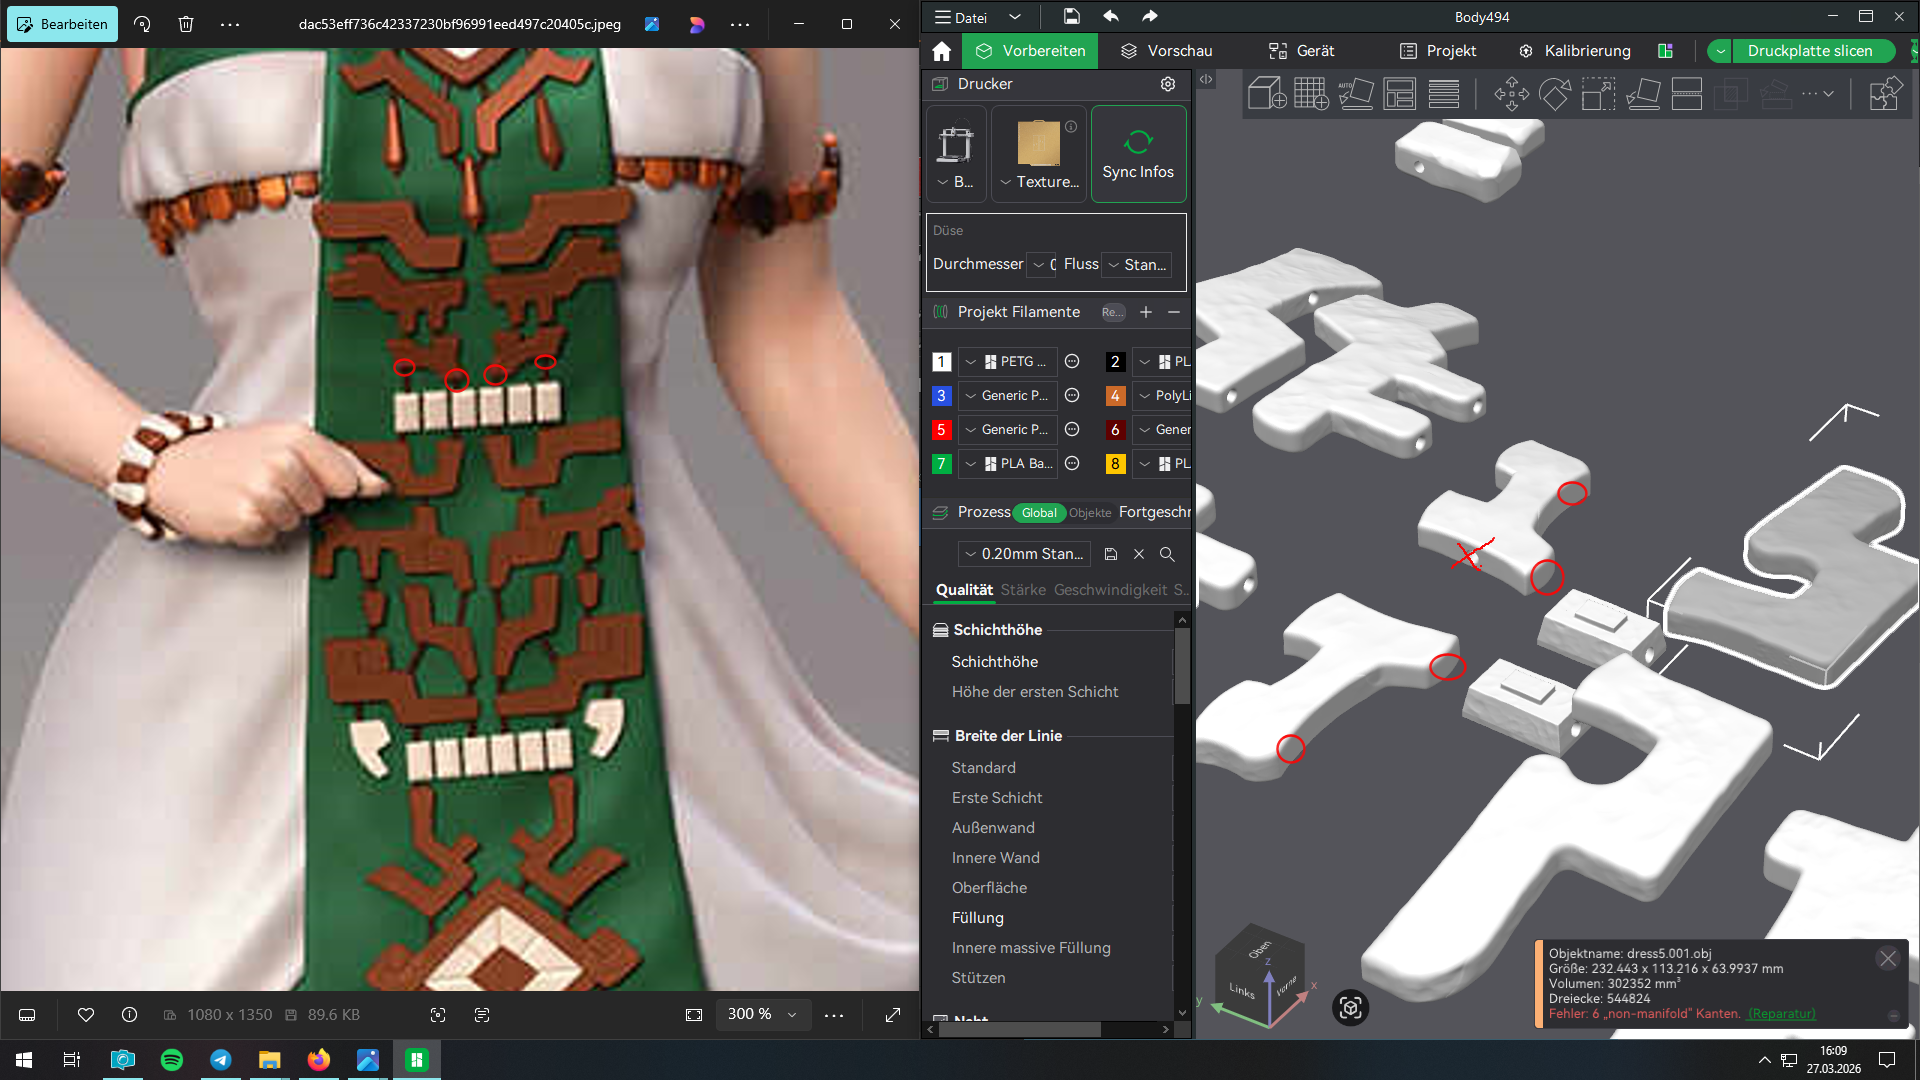Collapse the sidebar with code-arrow icon
Screen dimensions: 1920x1080
coord(1206,79)
